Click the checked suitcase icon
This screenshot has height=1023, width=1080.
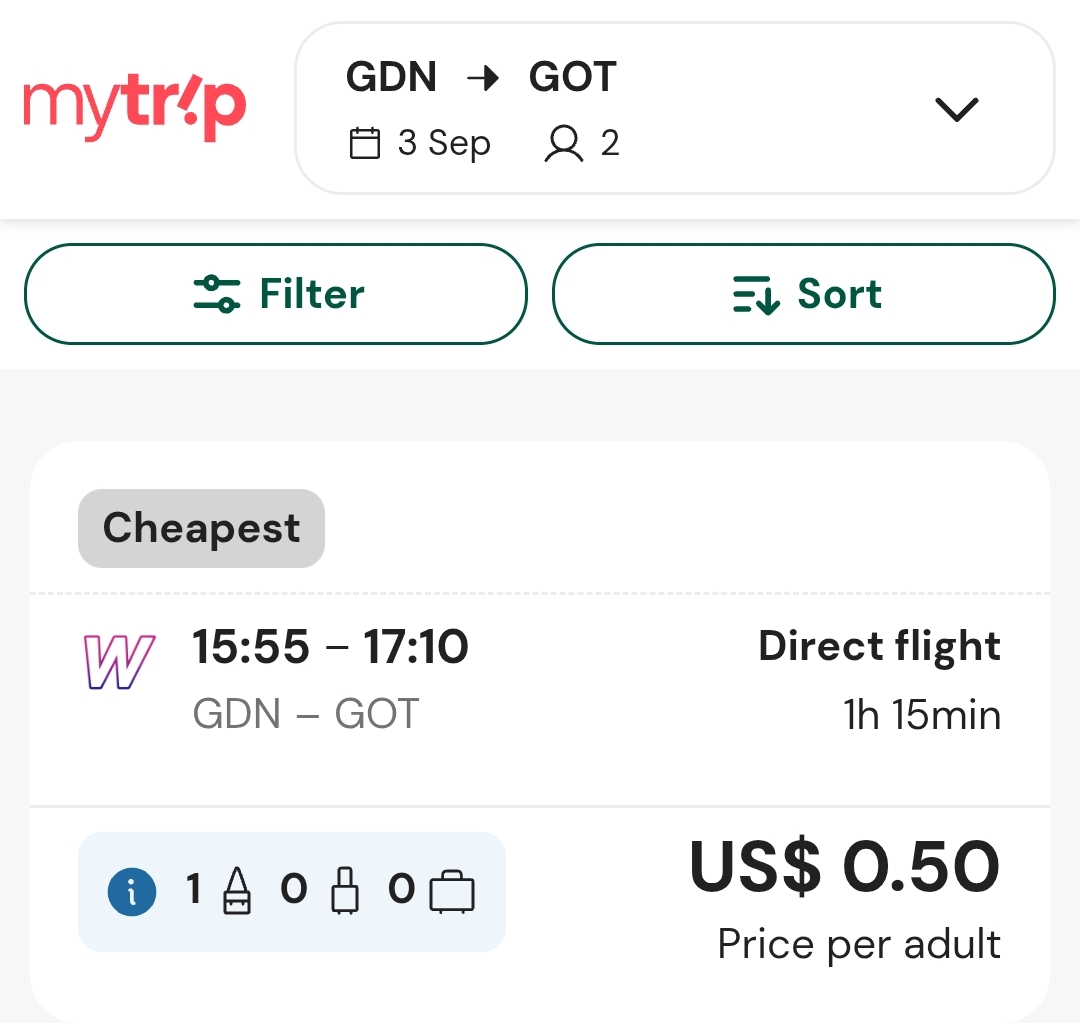click(x=452, y=891)
